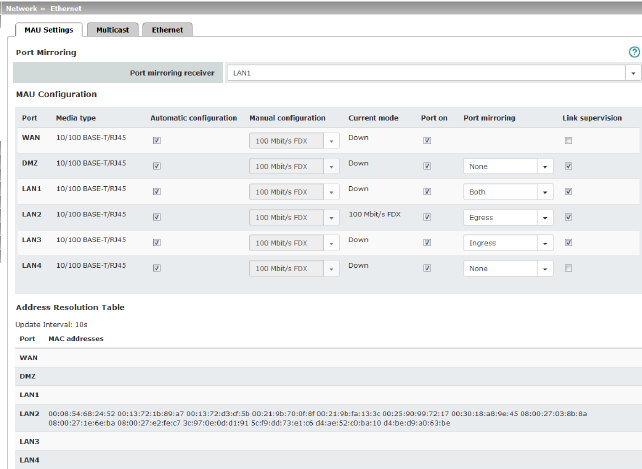
Task: Click the Media type column header
Action: coord(76,118)
